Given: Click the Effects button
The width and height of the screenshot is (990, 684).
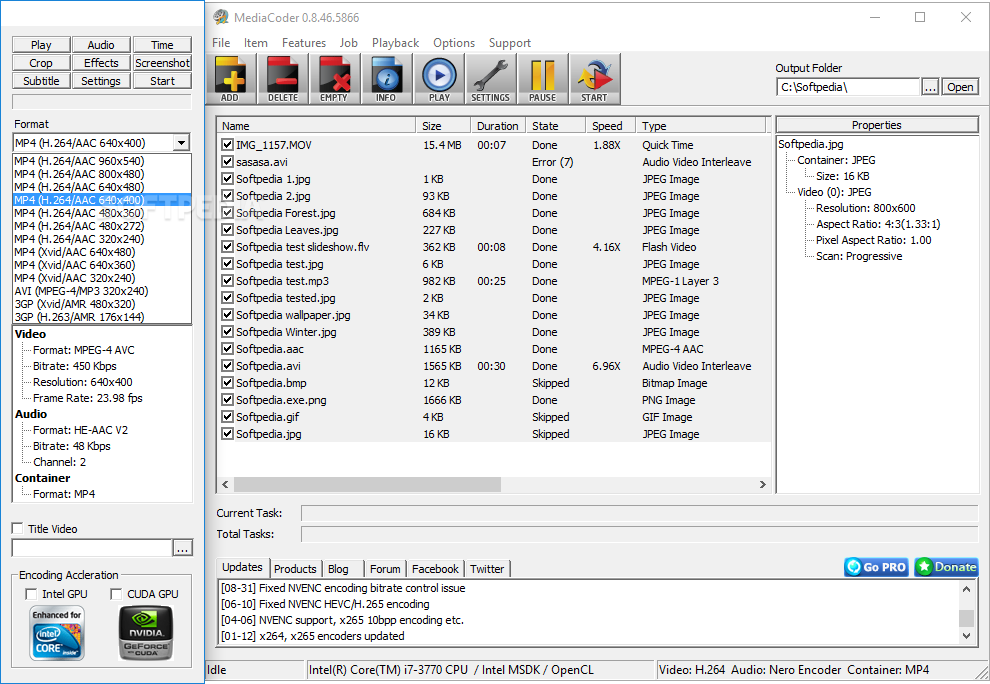Looking at the screenshot, I should point(101,63).
